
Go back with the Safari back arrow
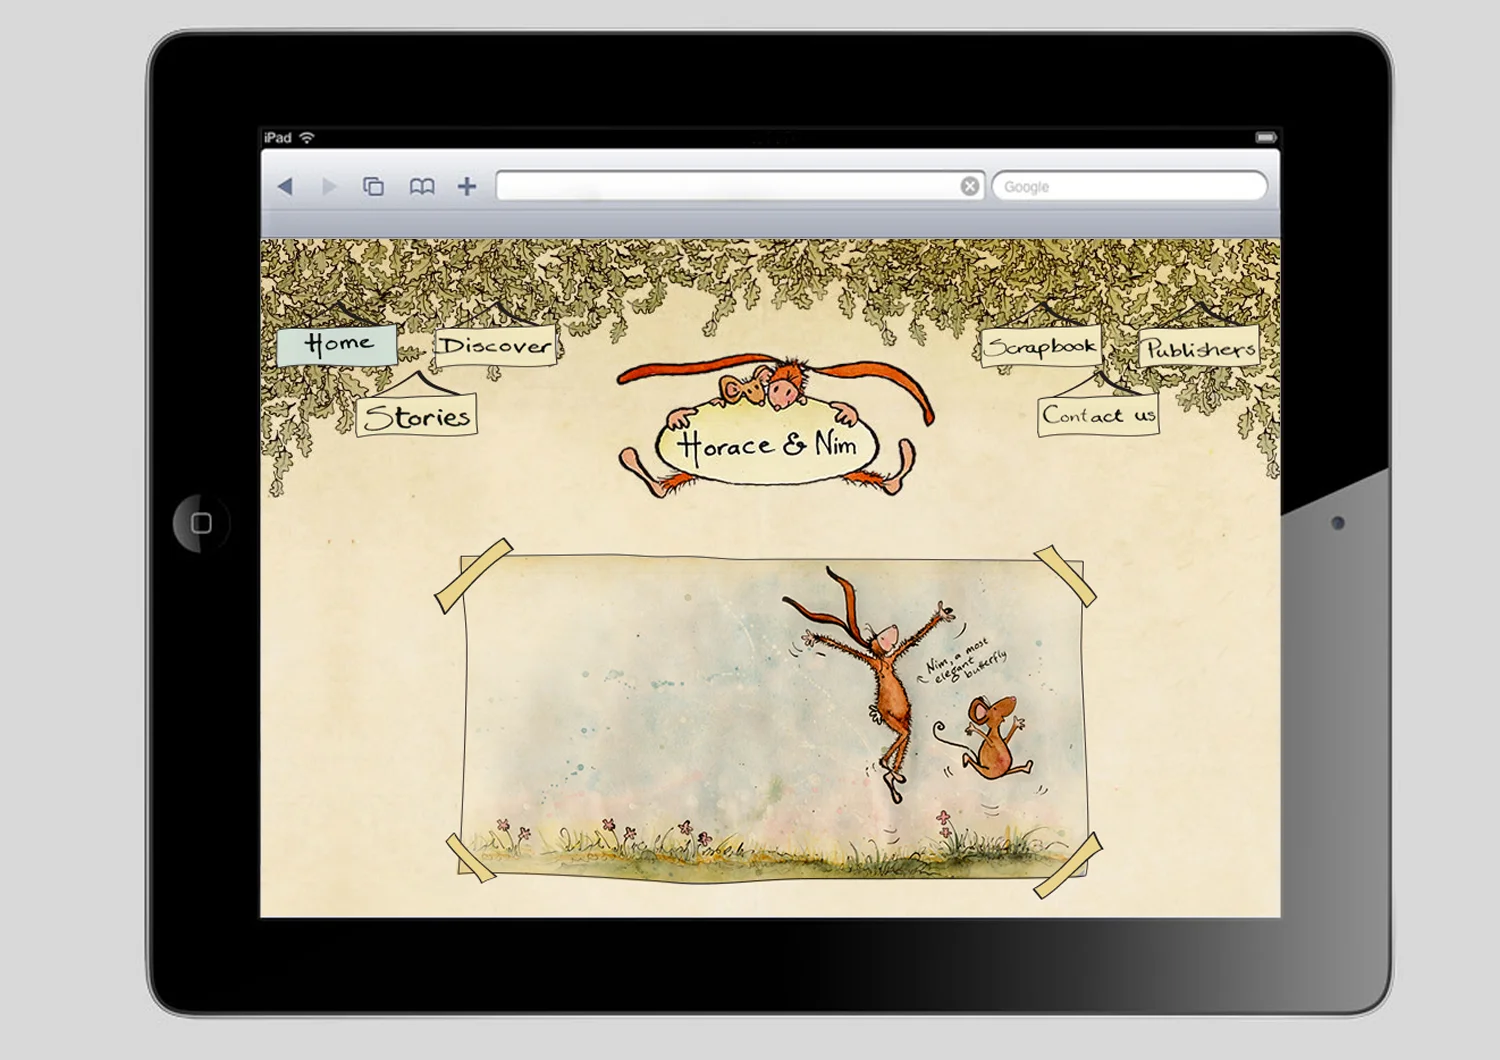click(285, 186)
